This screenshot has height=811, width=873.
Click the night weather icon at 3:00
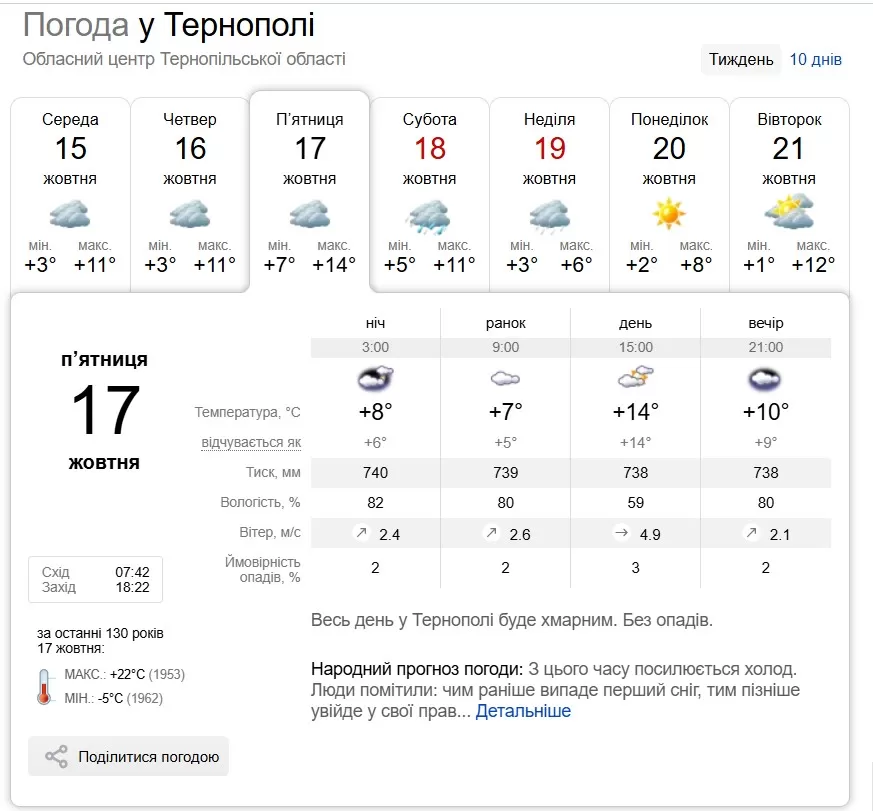click(375, 378)
